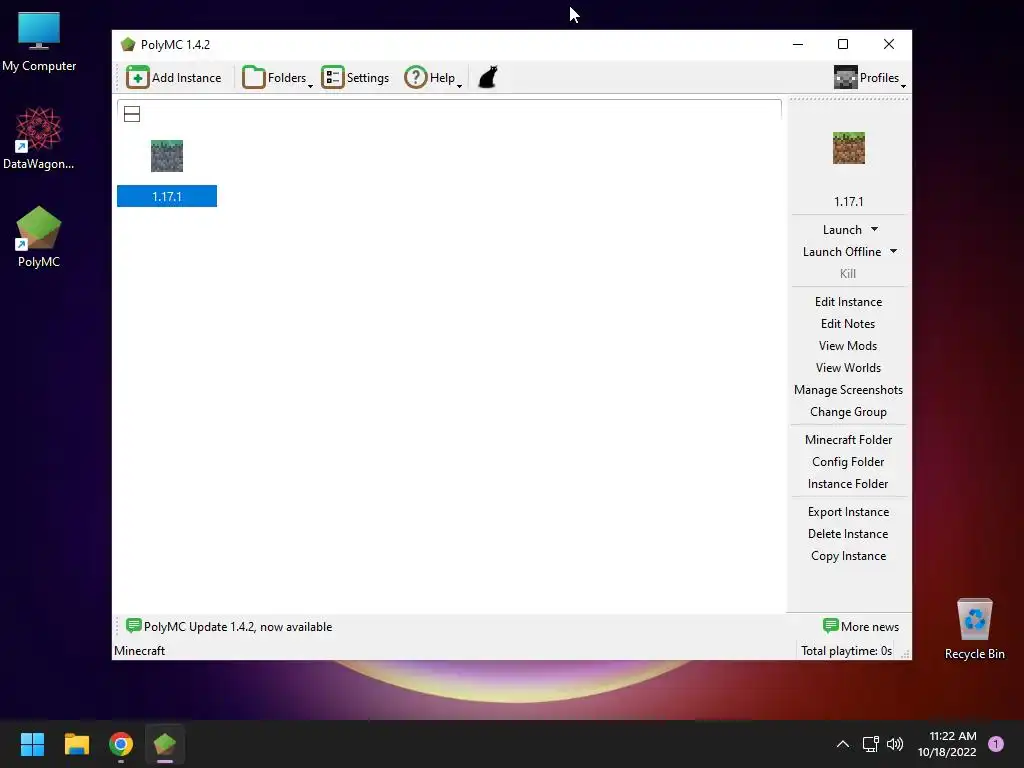Click the green speech bubble news icon next to the update text
Viewport: 1024px width, 768px height.
(133, 626)
